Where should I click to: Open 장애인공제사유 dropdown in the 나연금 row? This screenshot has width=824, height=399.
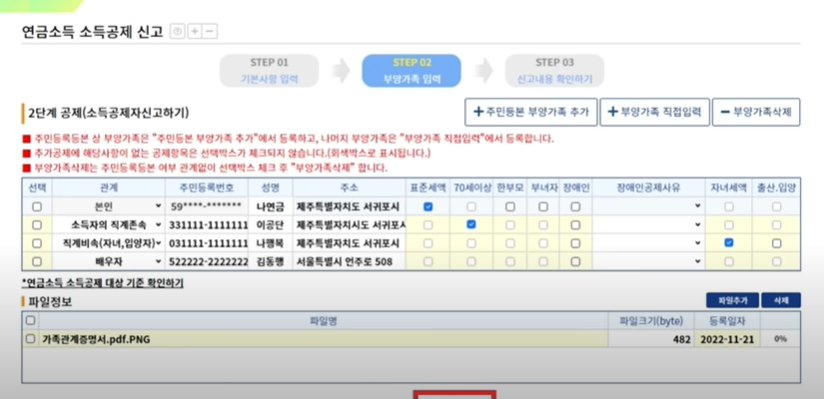[648, 207]
